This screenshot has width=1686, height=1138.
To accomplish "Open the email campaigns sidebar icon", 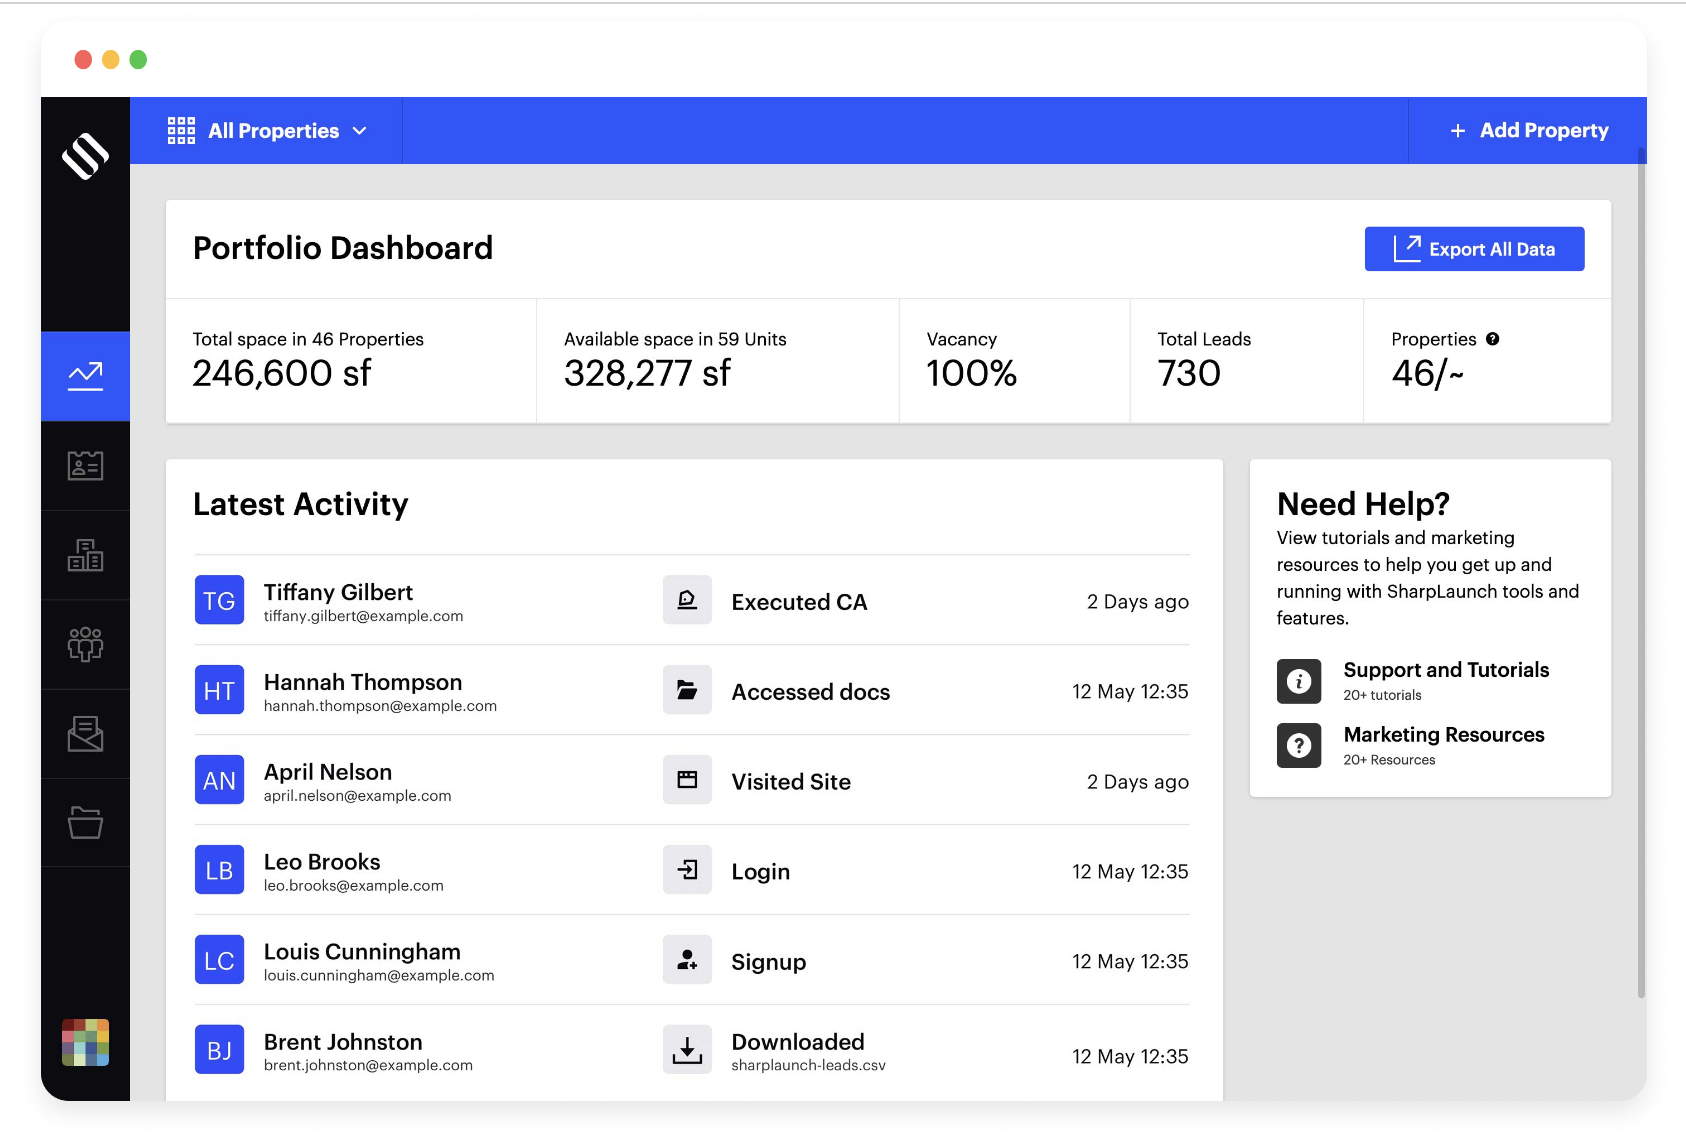I will click(x=85, y=734).
